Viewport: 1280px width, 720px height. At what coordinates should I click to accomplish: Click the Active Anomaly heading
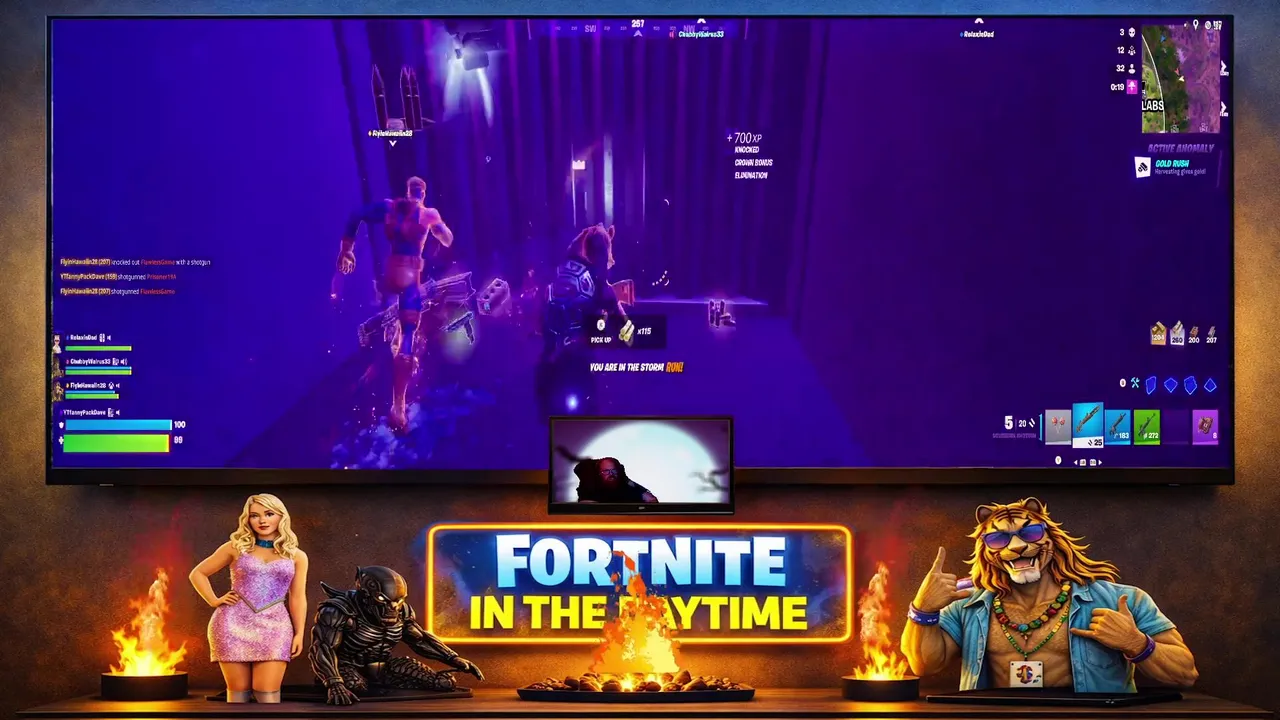pyautogui.click(x=1181, y=148)
